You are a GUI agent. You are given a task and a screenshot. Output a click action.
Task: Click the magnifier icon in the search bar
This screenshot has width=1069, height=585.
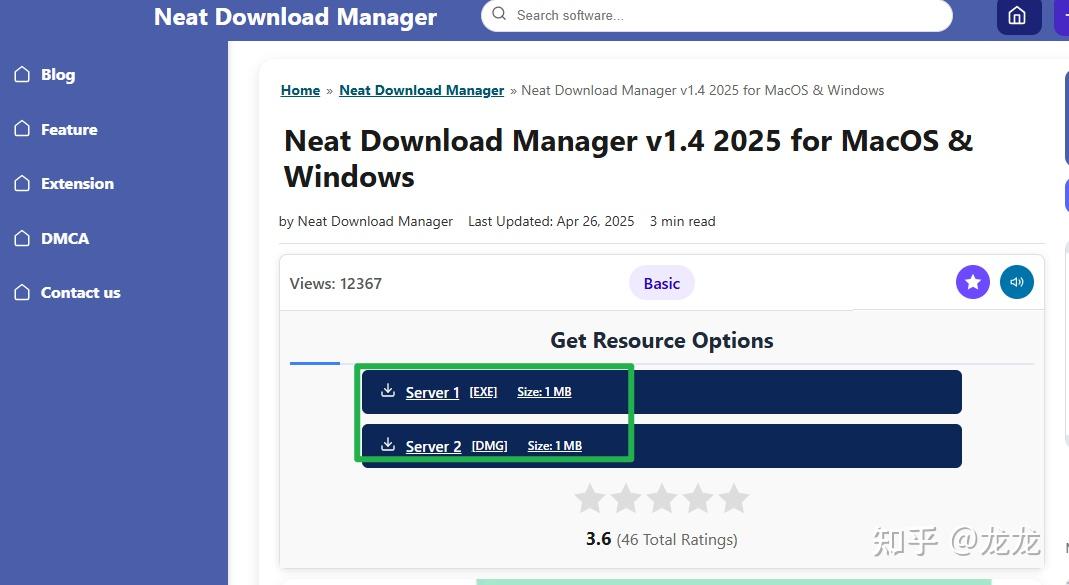[499, 15]
